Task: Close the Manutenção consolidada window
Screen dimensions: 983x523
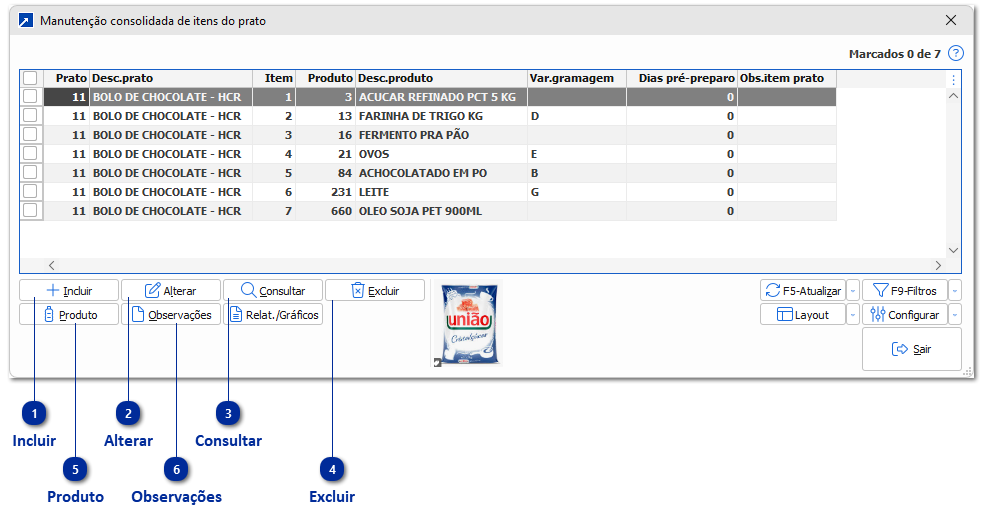Action: coord(951,20)
